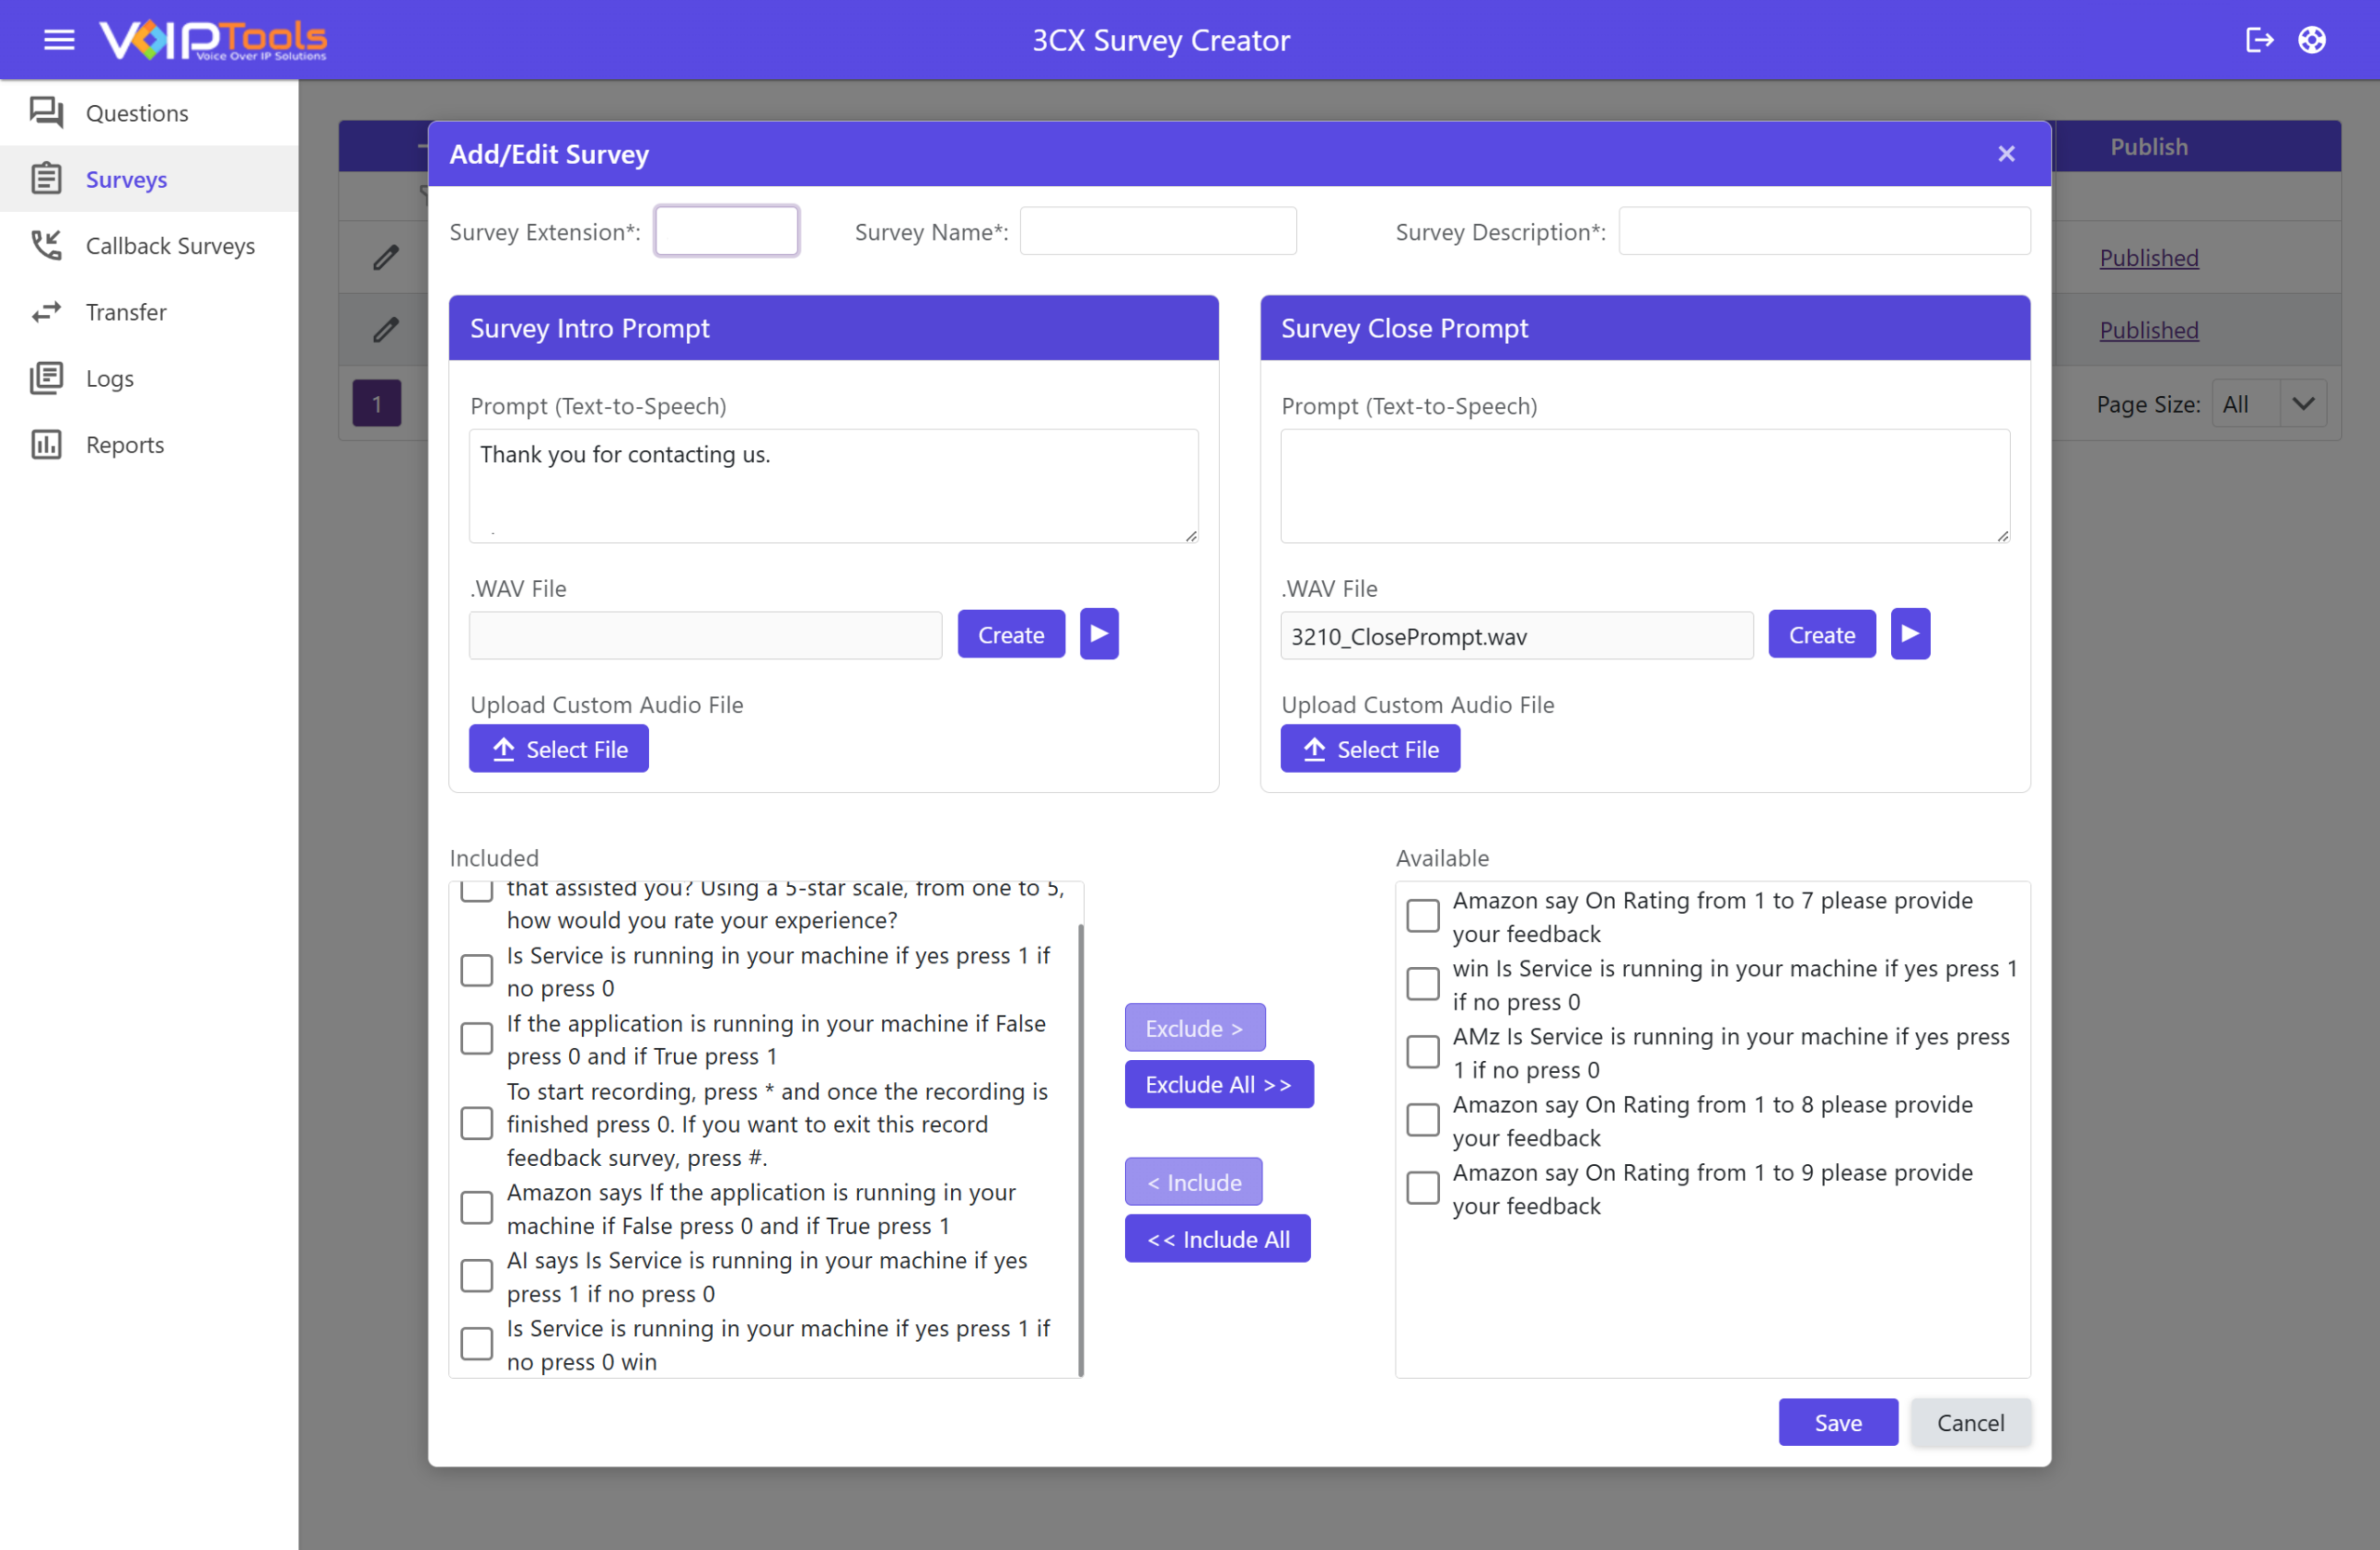Click the Survey Intro Prompt header

[x=834, y=328]
